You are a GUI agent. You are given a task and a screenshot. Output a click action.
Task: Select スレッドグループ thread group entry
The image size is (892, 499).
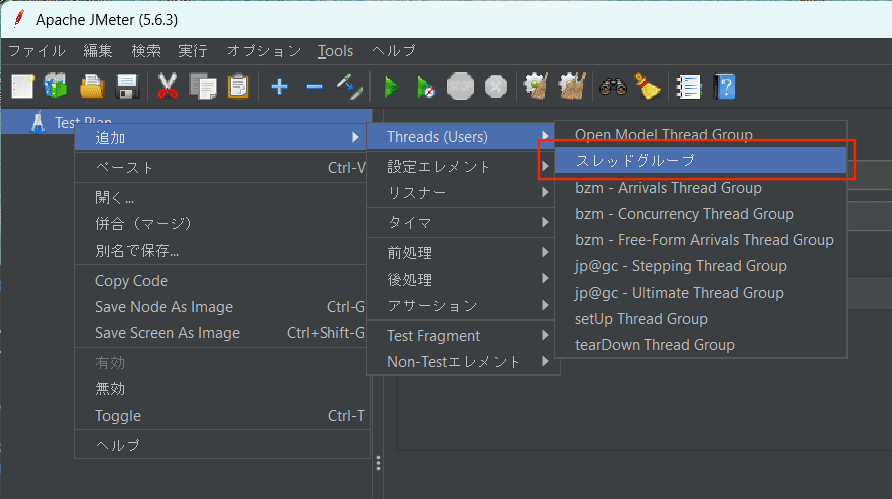click(x=701, y=160)
